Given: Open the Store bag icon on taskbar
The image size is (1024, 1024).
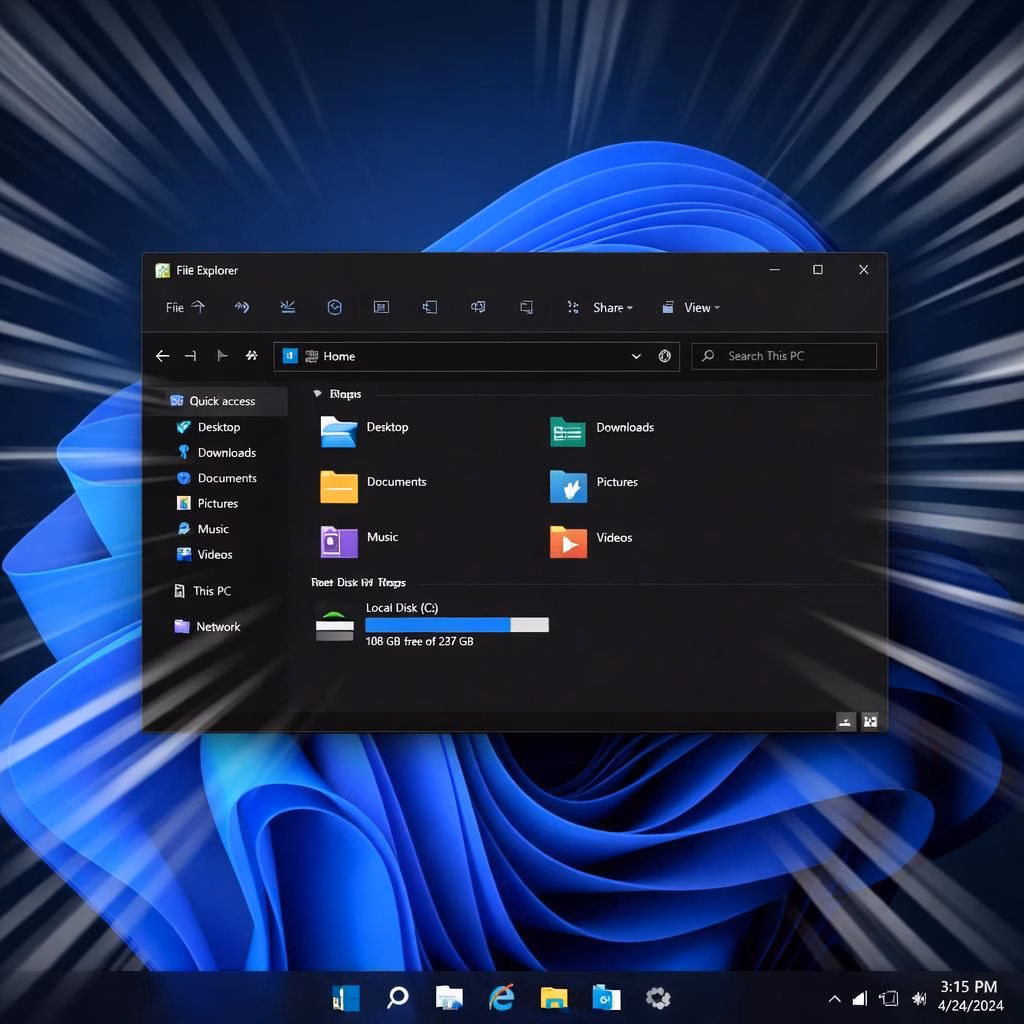Looking at the screenshot, I should click(606, 998).
